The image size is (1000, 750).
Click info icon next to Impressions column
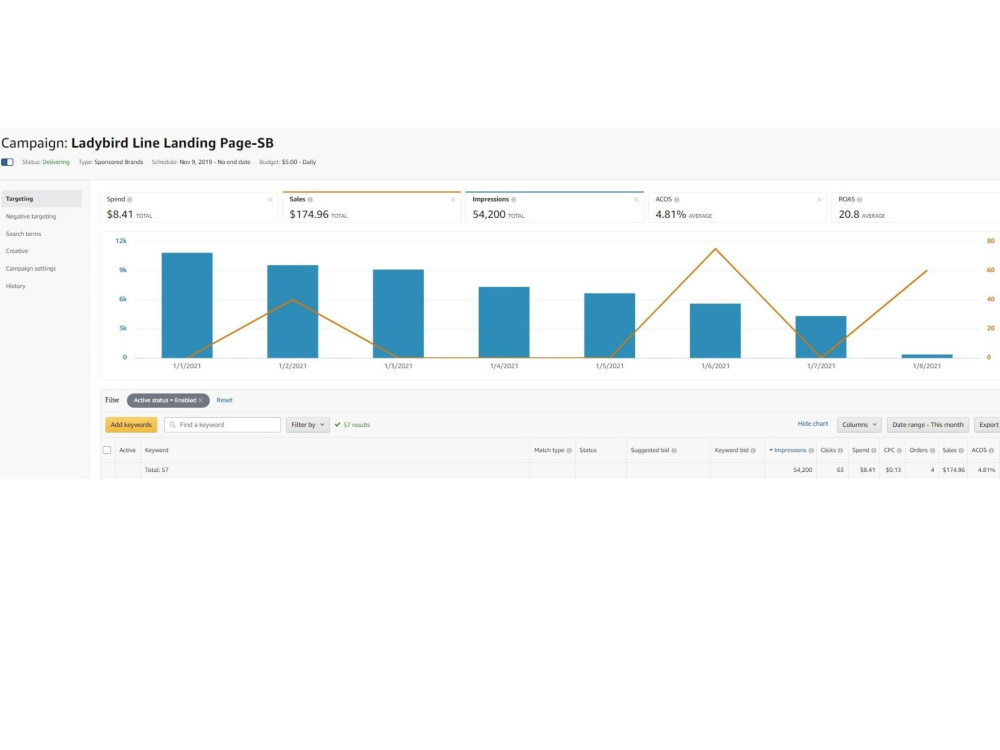[811, 451]
